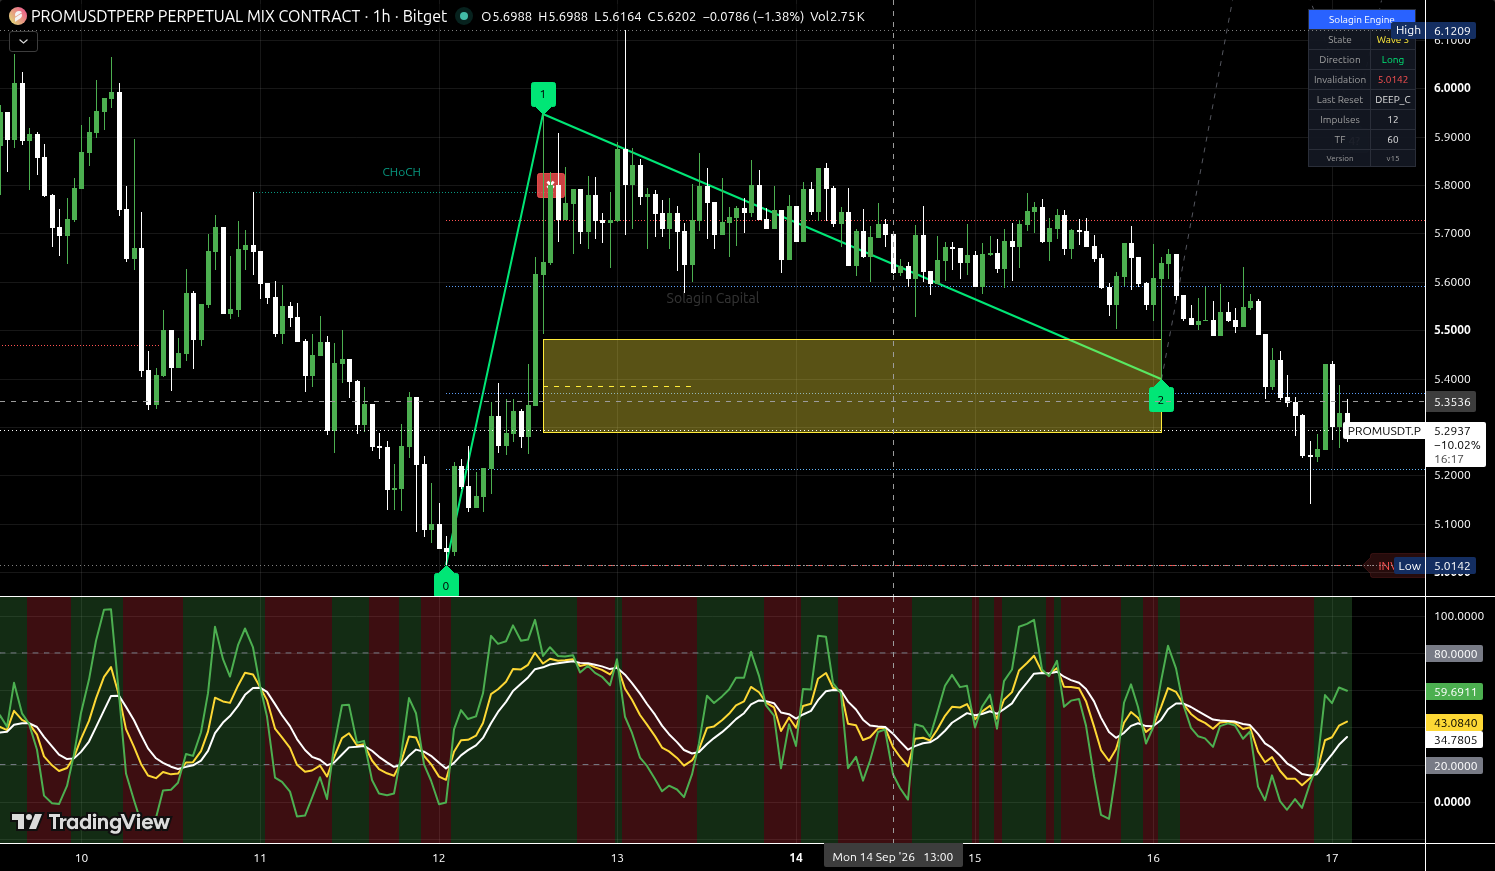Click the CHoCH structure label
The height and width of the screenshot is (871, 1495).
tap(401, 172)
